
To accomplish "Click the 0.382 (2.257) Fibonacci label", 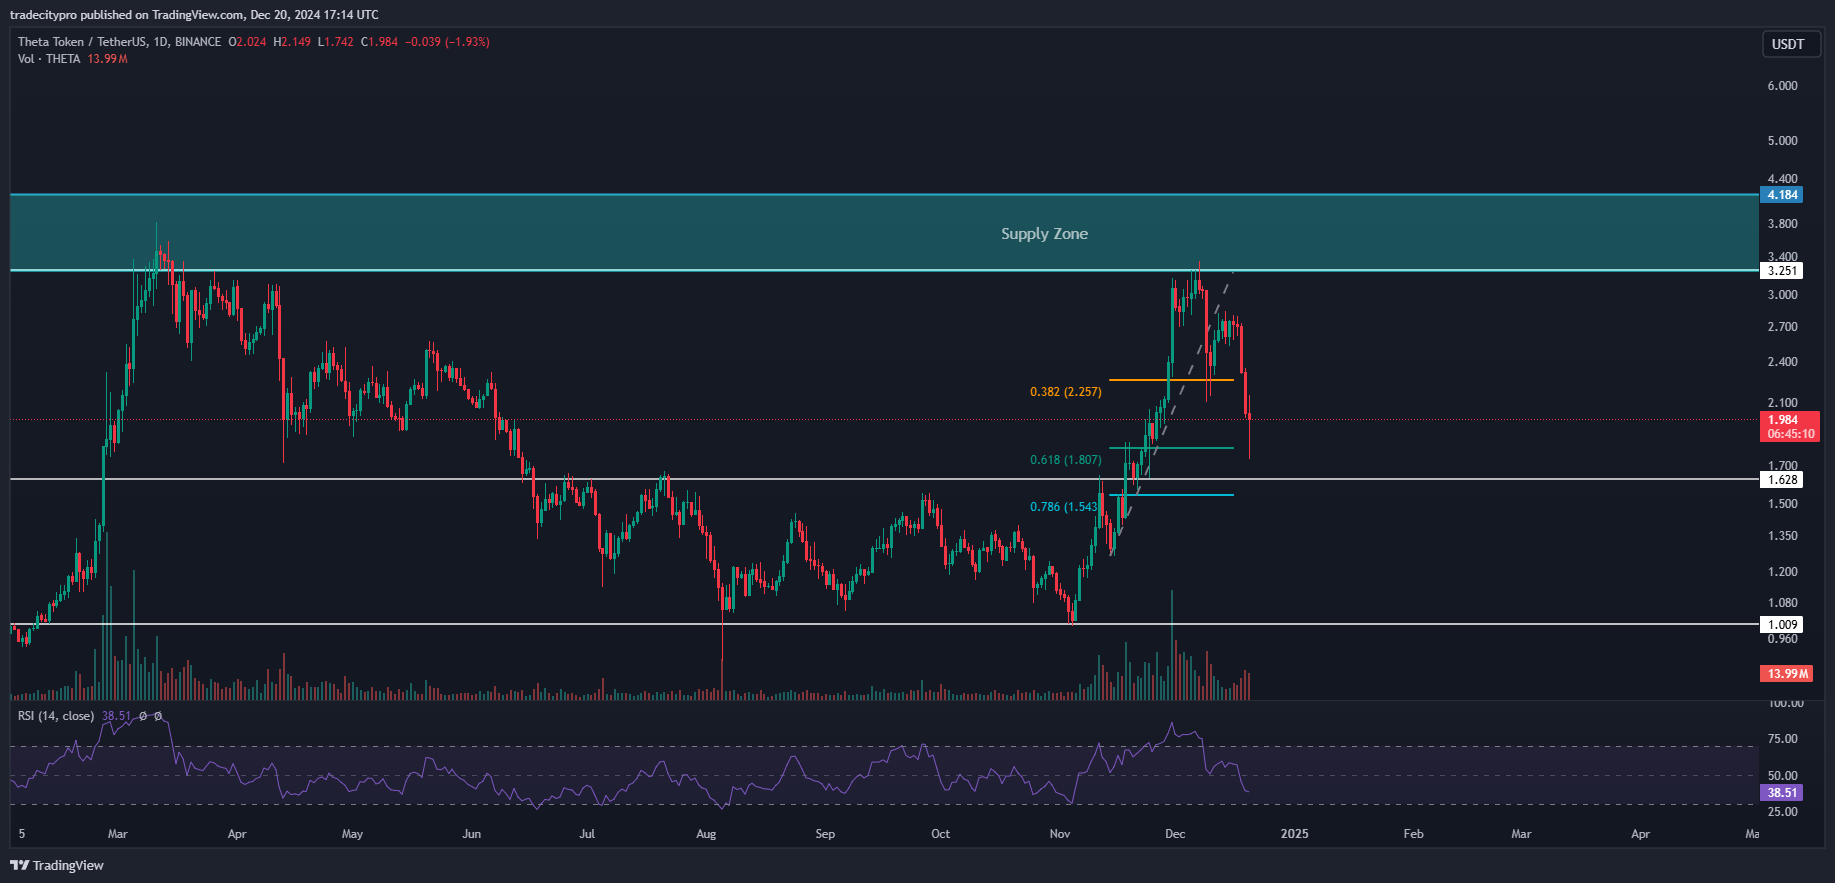I will pyautogui.click(x=1066, y=392).
